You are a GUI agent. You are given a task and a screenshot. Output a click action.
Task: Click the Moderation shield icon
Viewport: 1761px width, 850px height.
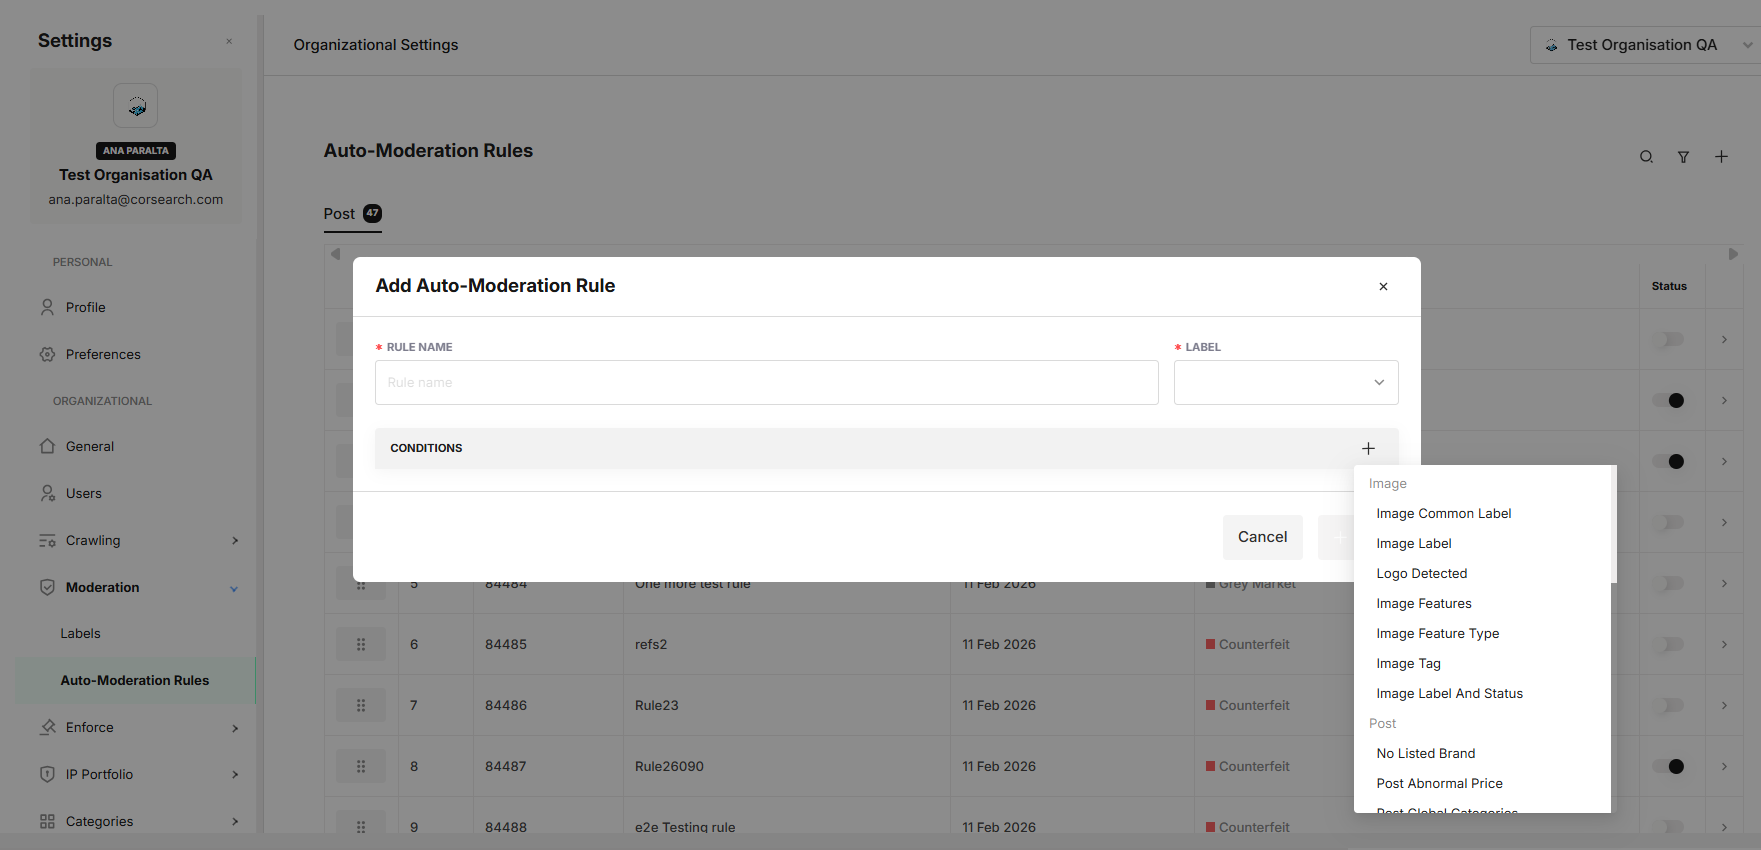coord(47,587)
